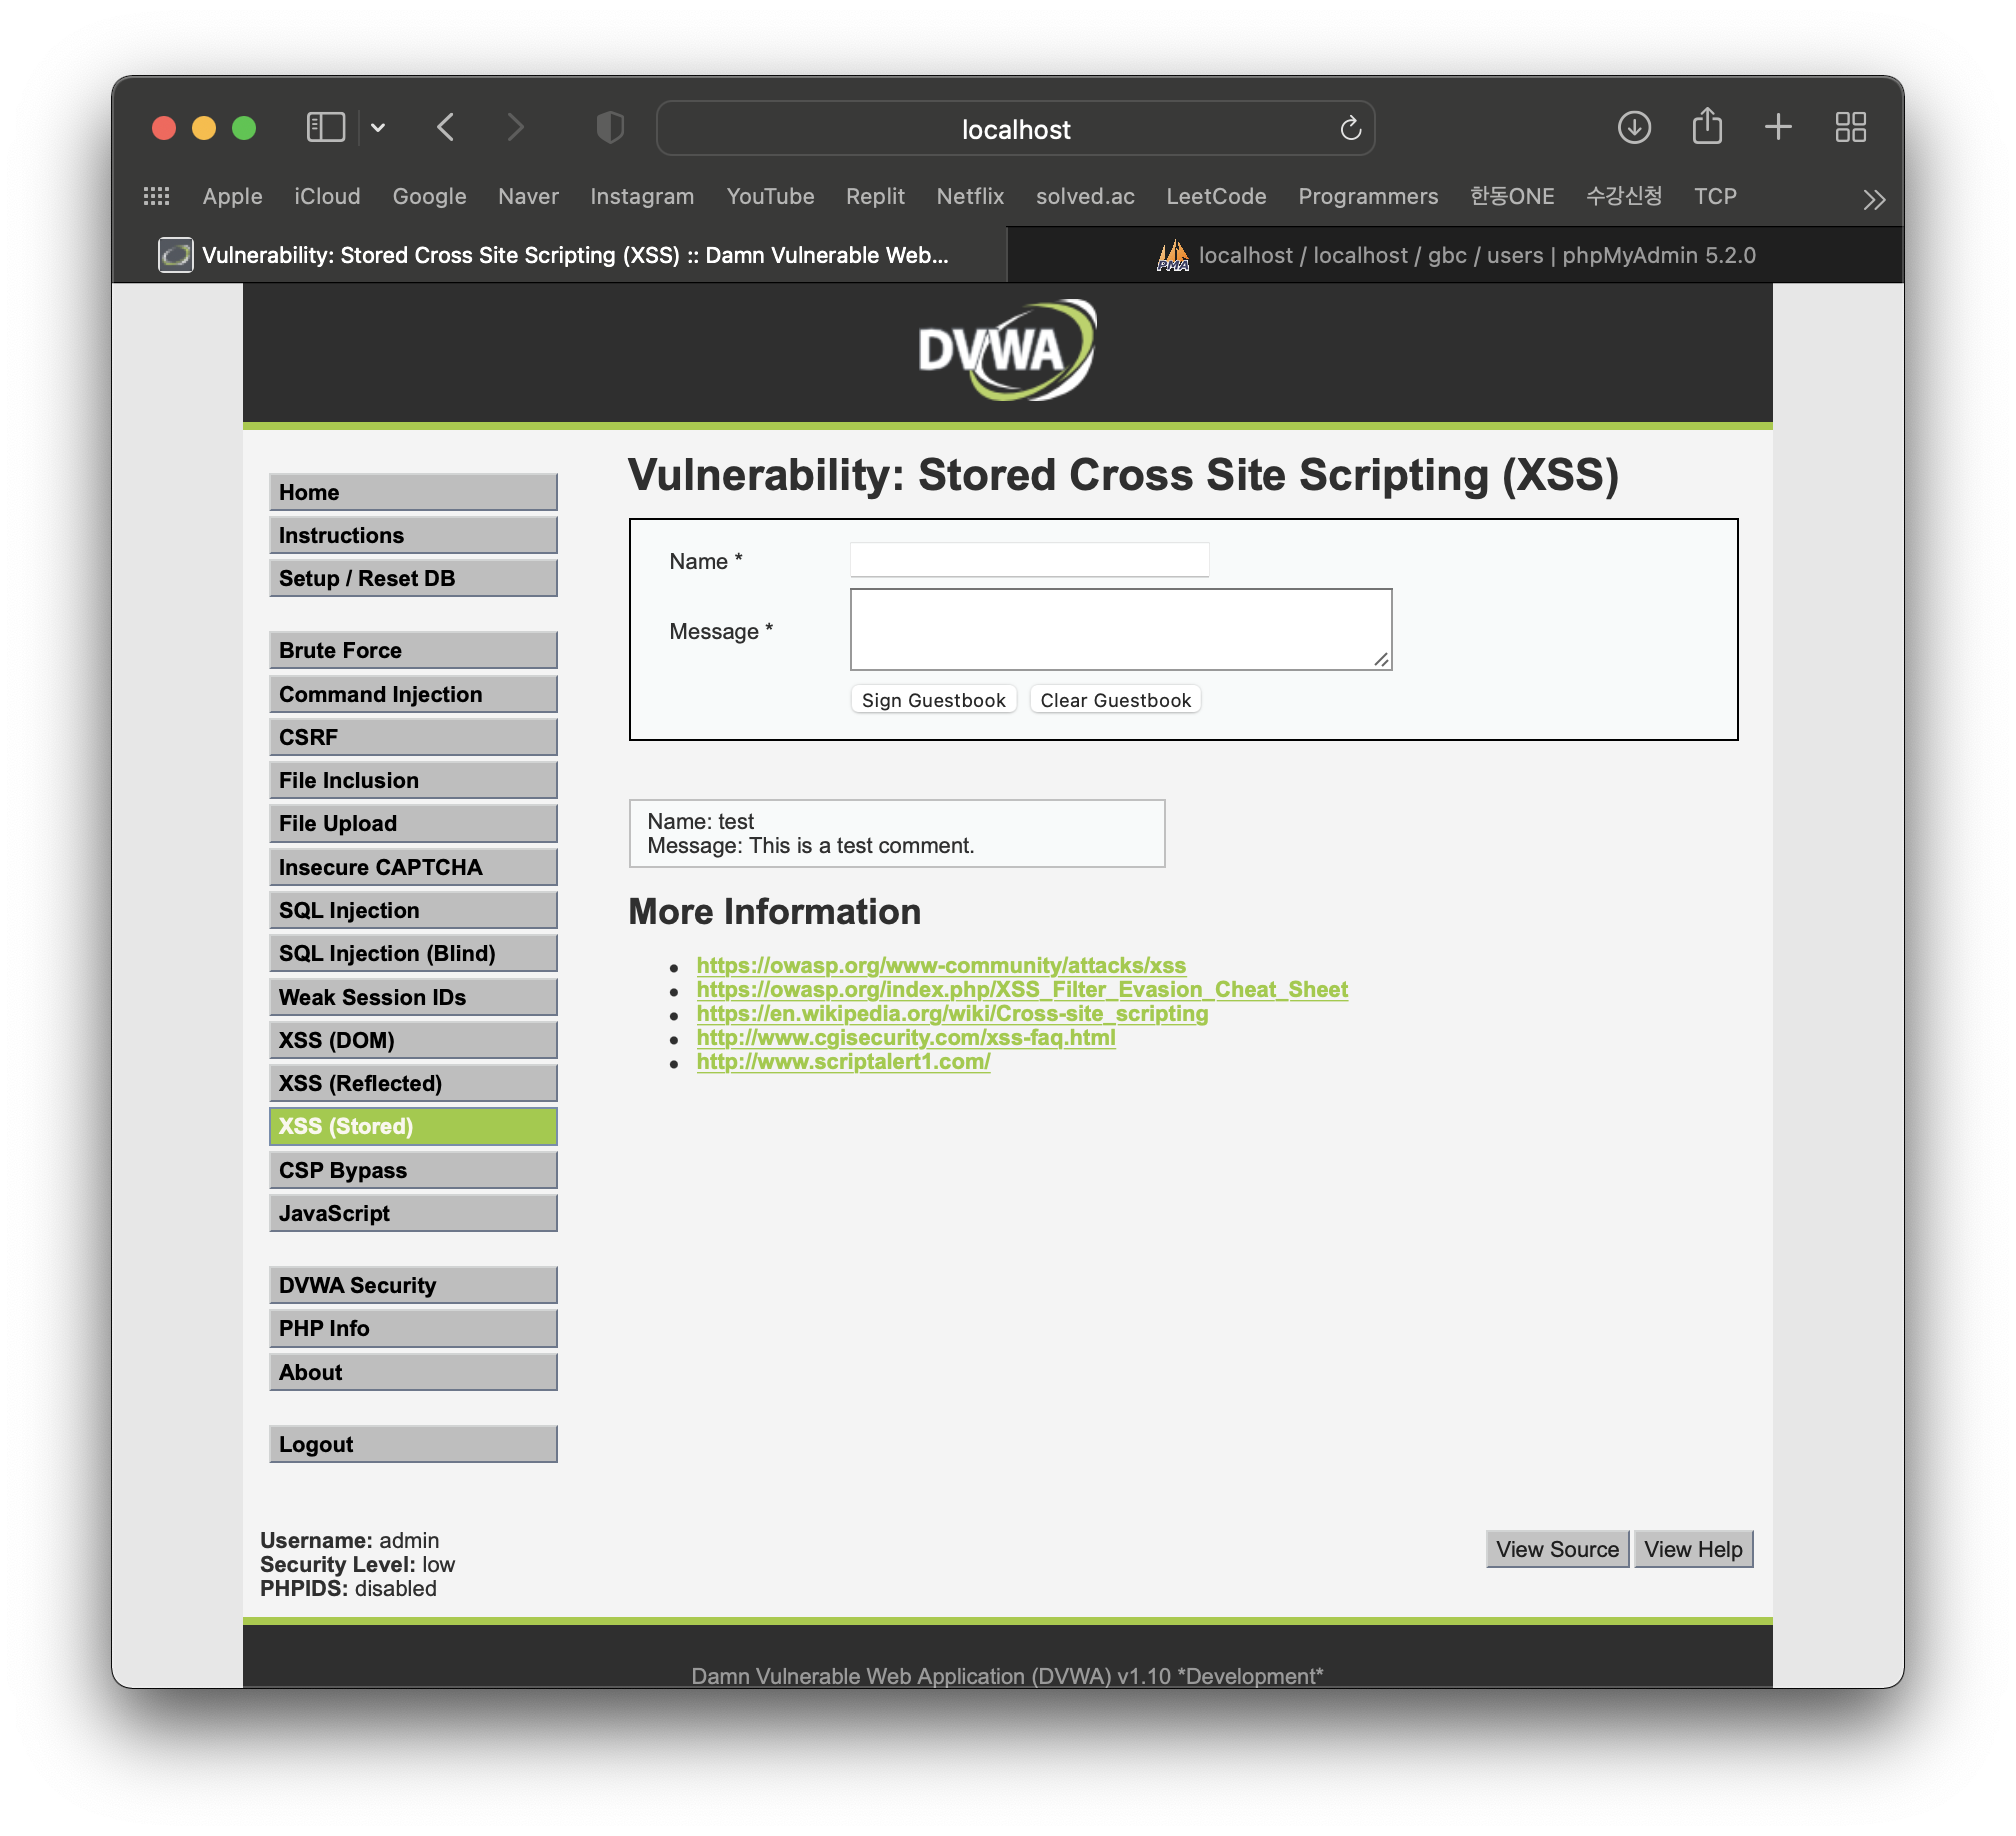Image resolution: width=2016 pixels, height=1836 pixels.
Task: Reload the localhost page
Action: [1350, 128]
